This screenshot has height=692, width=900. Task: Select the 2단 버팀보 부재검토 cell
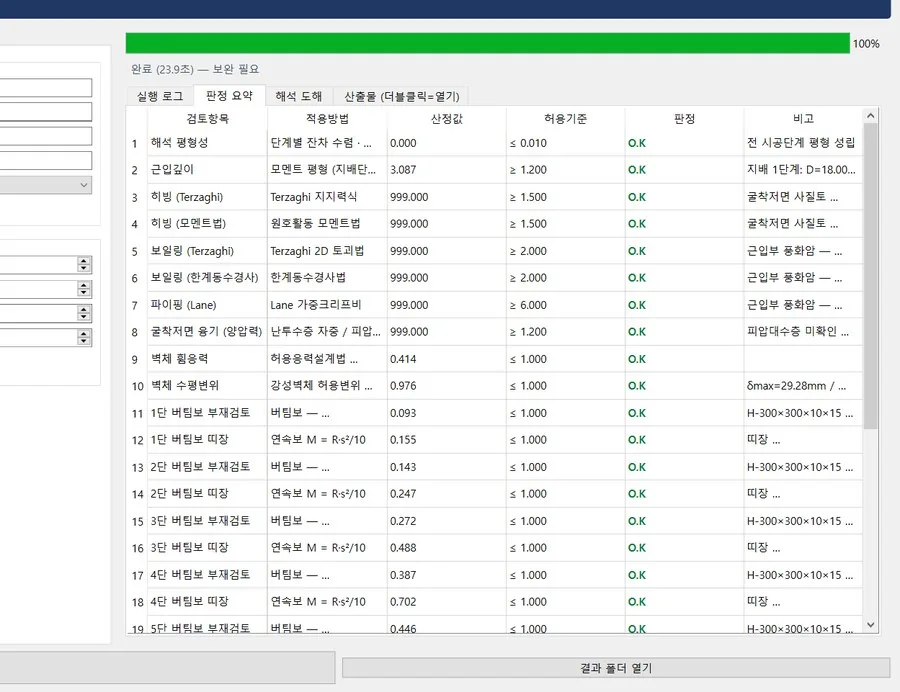click(207, 466)
